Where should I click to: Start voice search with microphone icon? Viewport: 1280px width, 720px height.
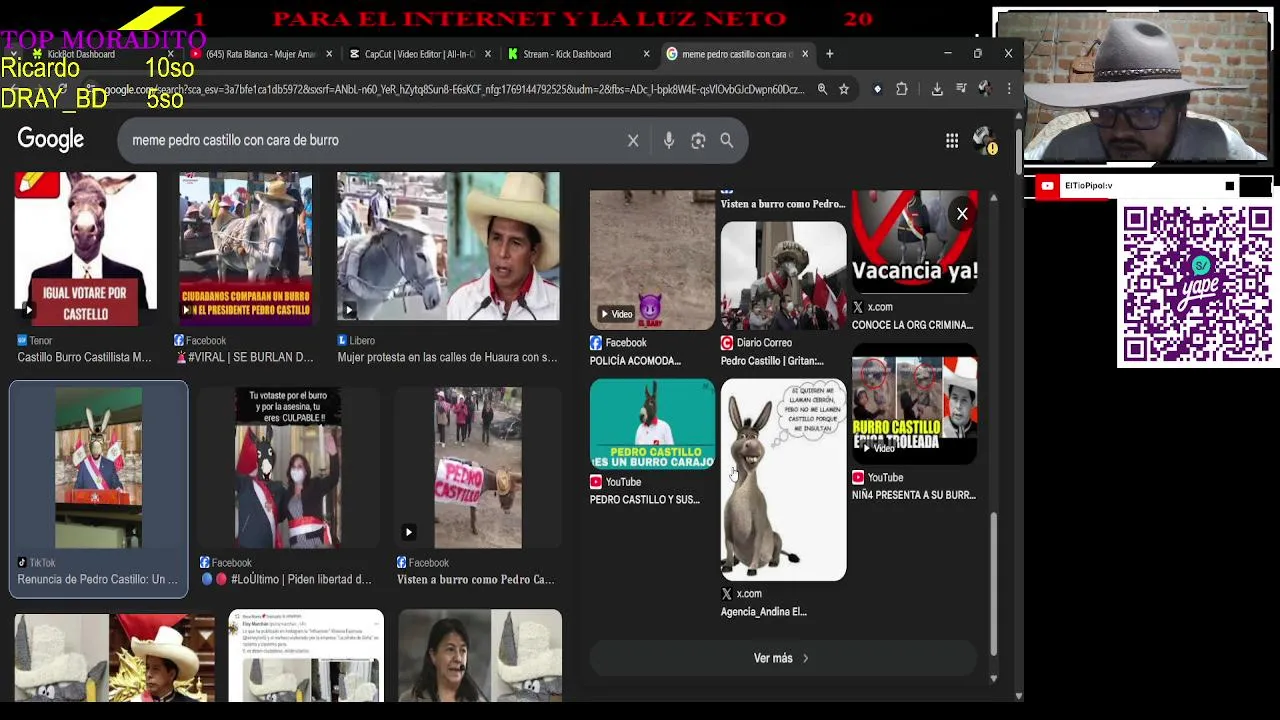click(669, 141)
